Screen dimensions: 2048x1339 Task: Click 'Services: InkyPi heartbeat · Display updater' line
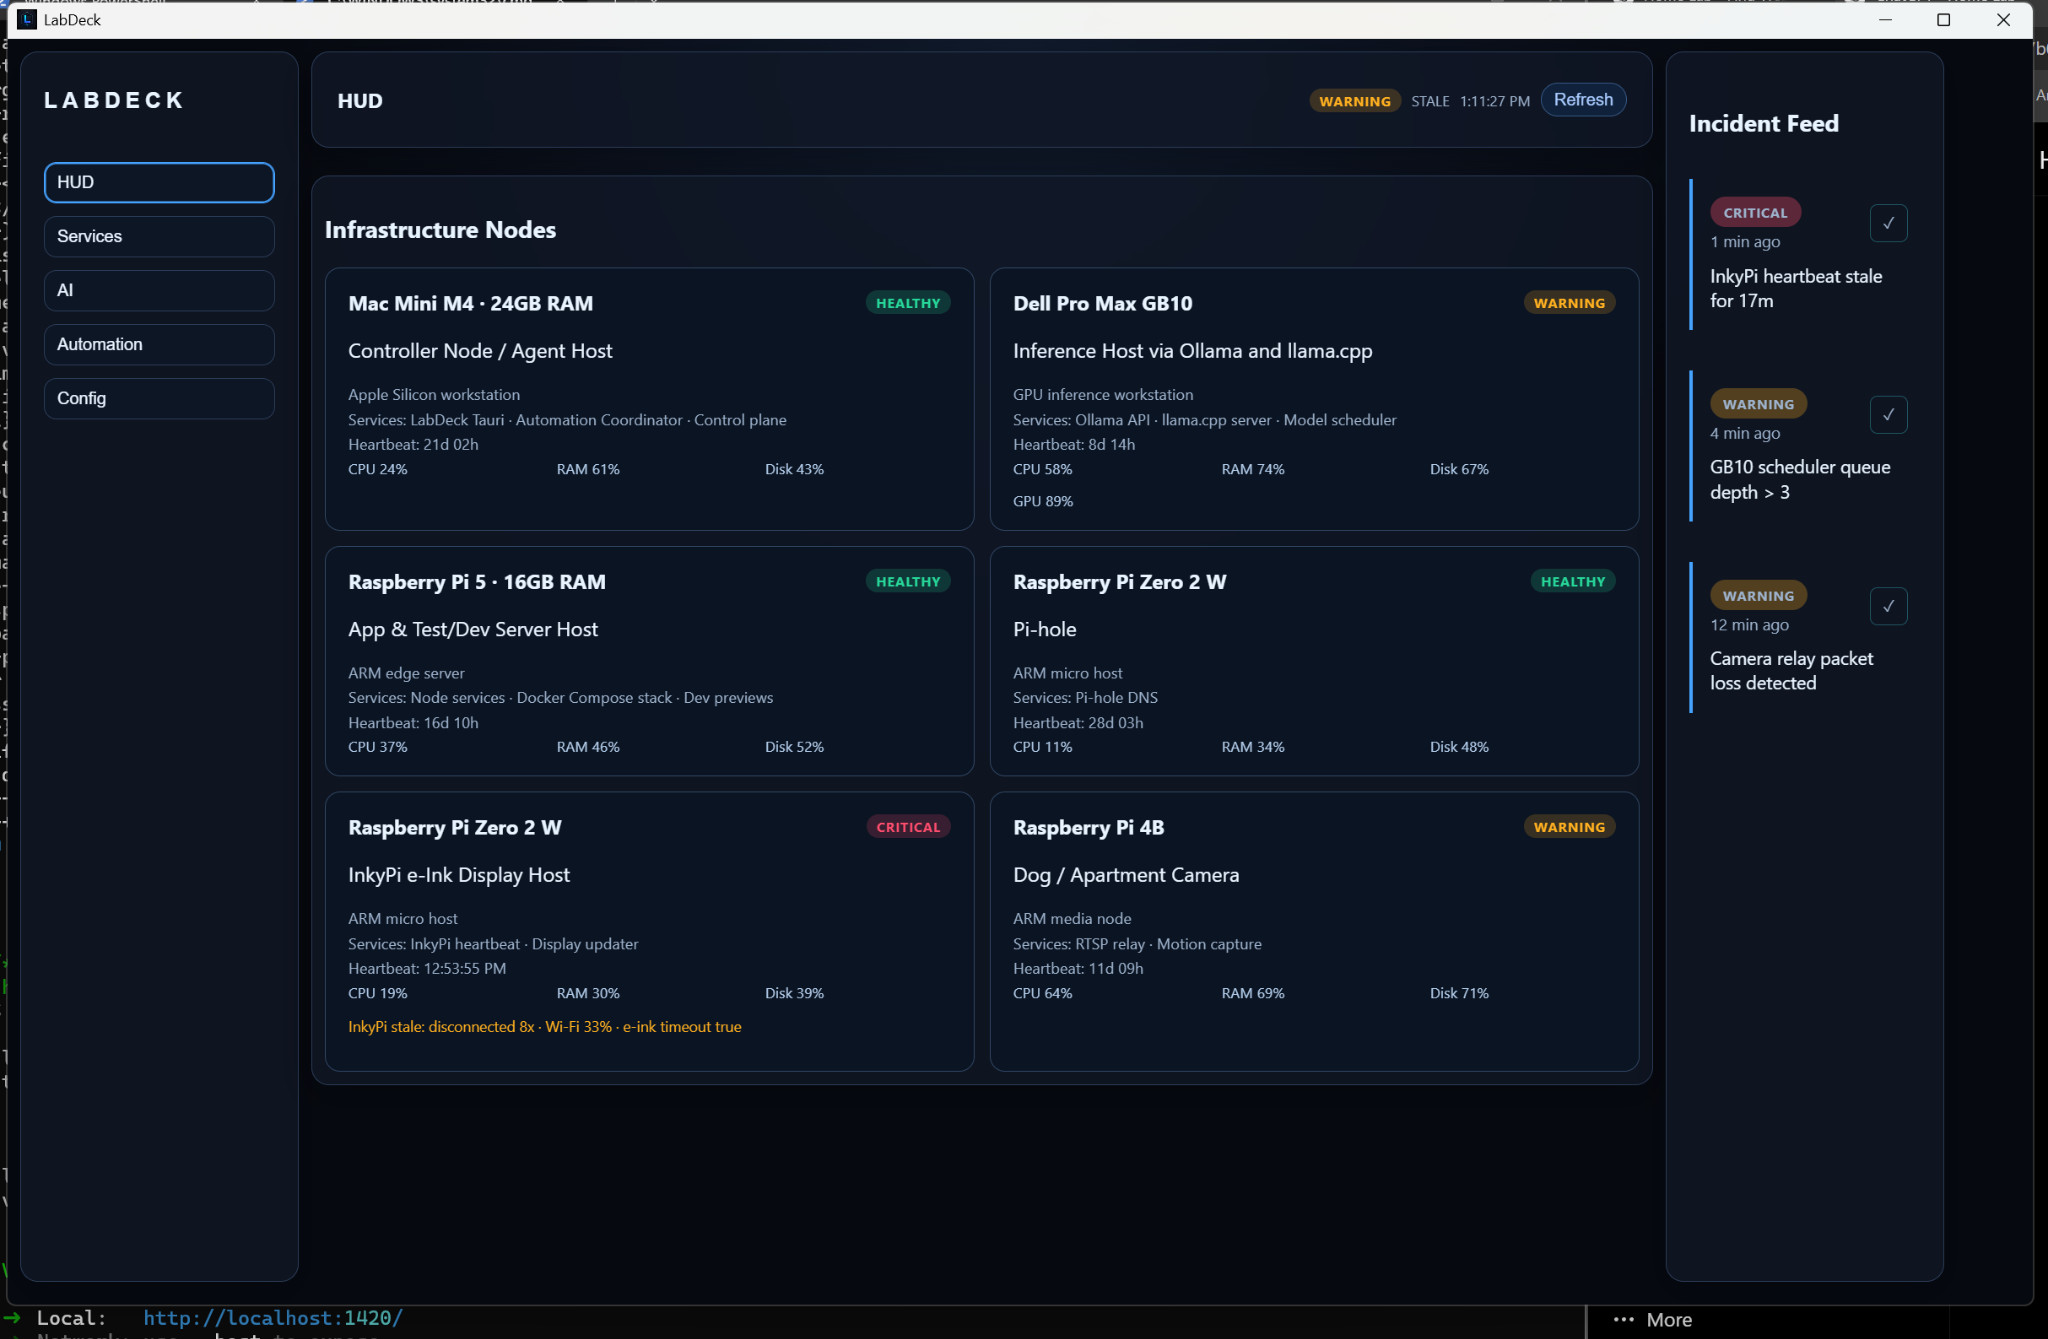tap(493, 943)
